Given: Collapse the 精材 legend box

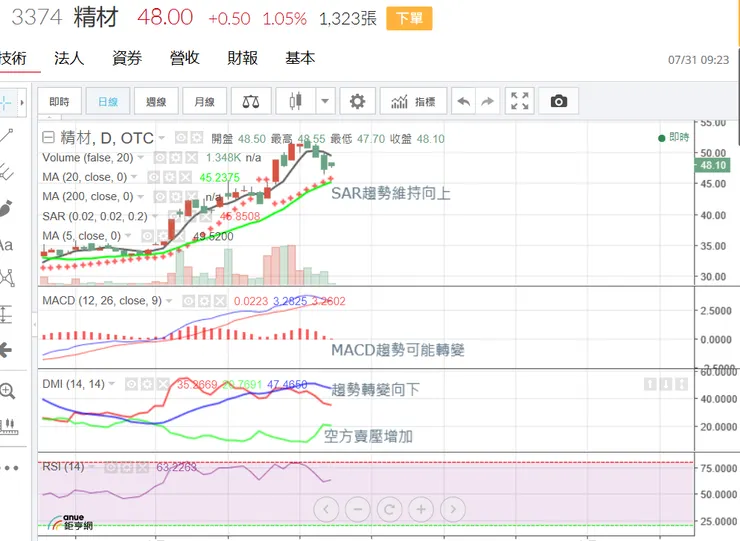Looking at the screenshot, I should coord(49,137).
